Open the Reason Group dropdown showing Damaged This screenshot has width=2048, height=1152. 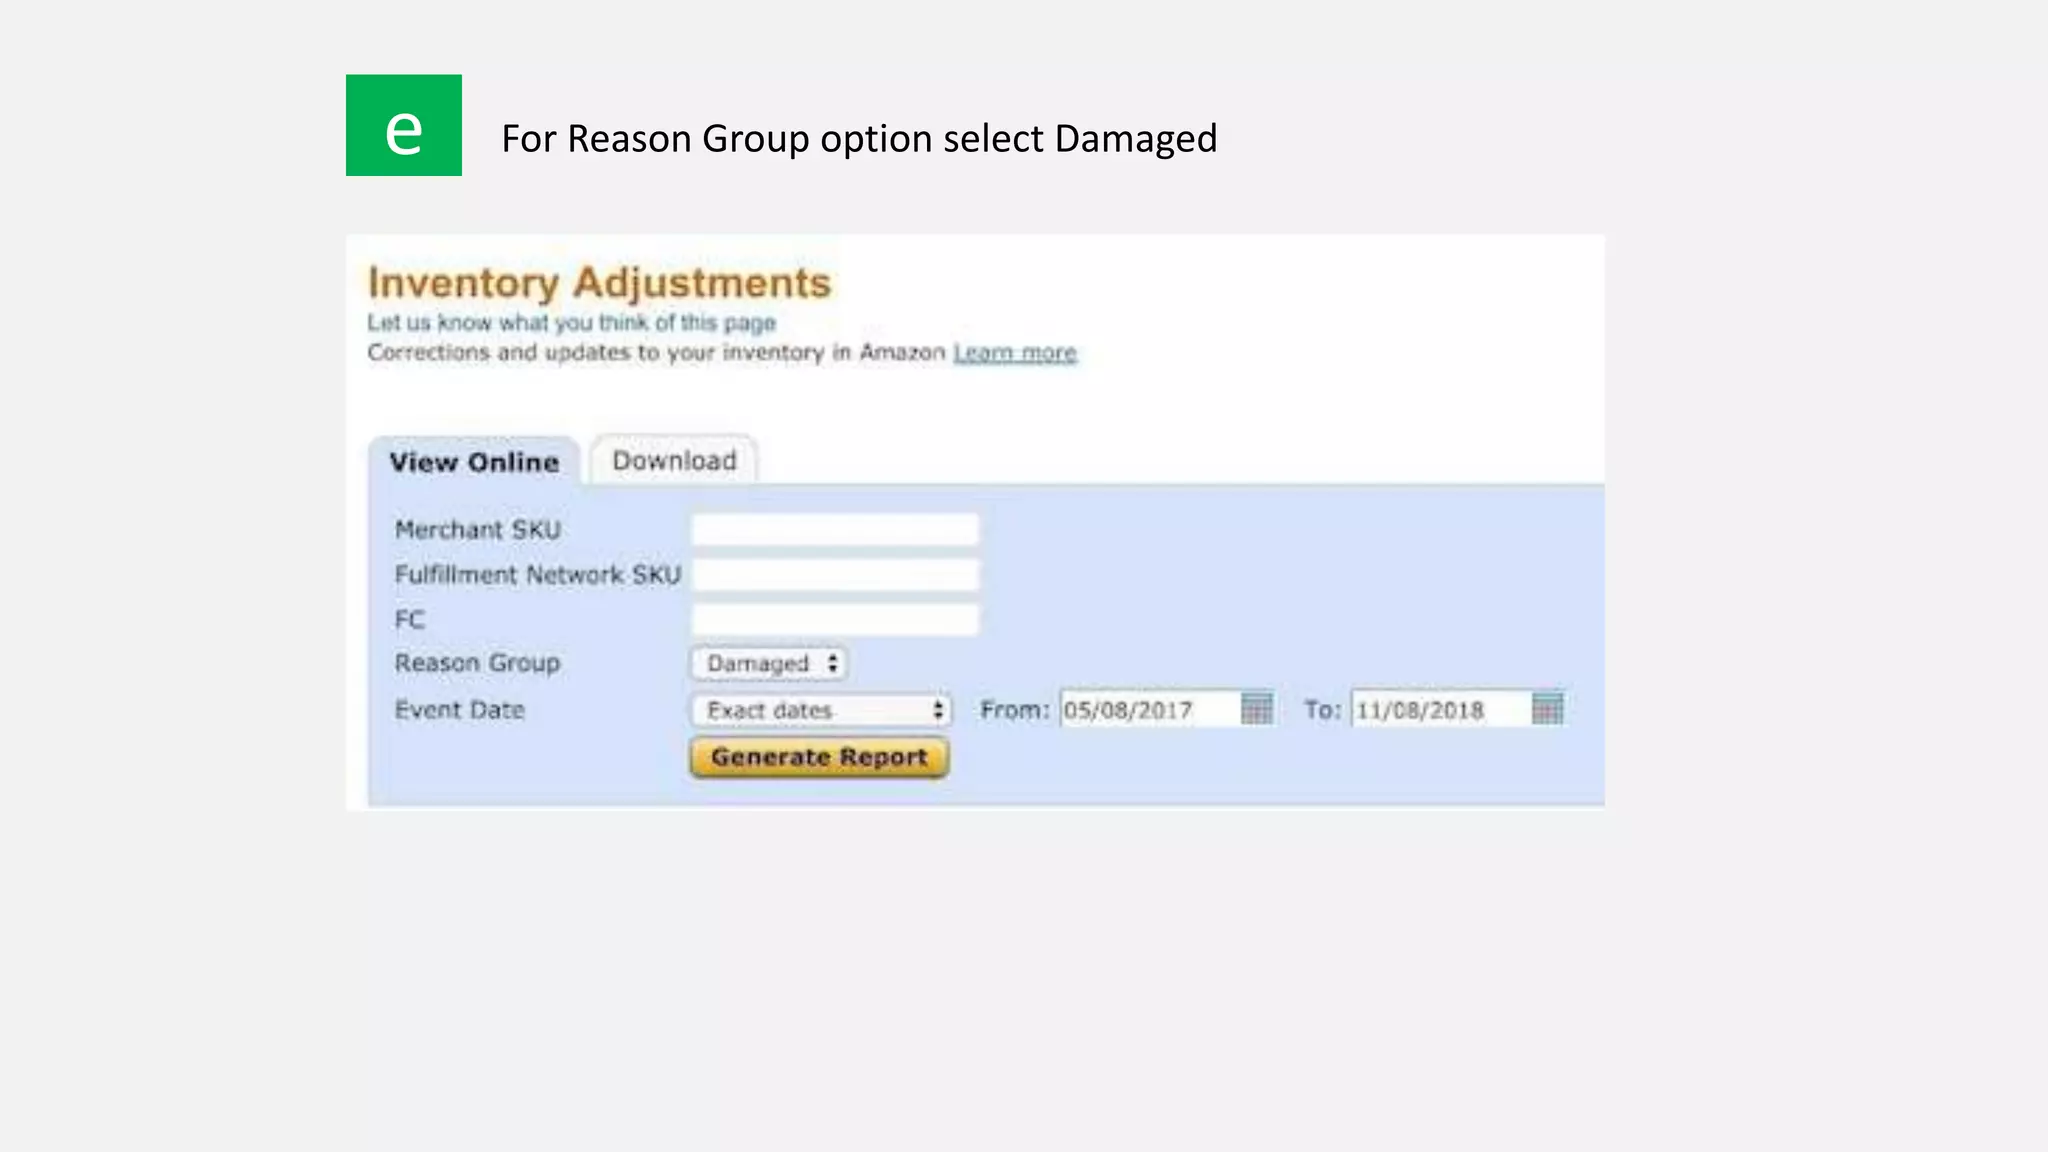[x=769, y=663]
